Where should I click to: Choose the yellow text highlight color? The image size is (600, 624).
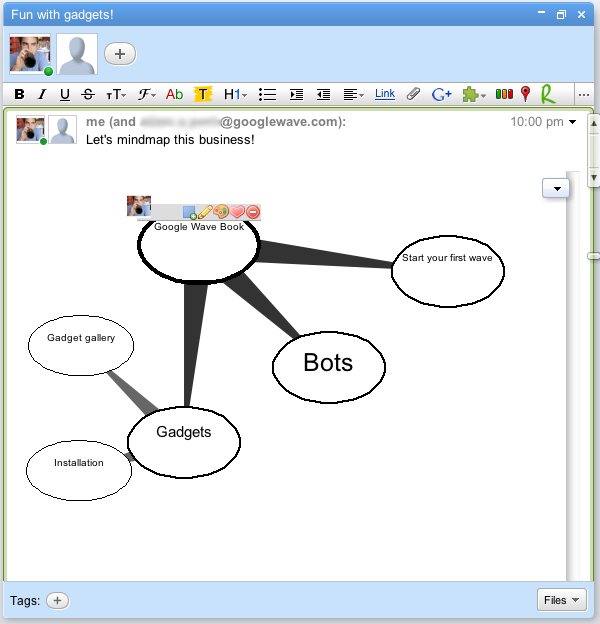(203, 94)
